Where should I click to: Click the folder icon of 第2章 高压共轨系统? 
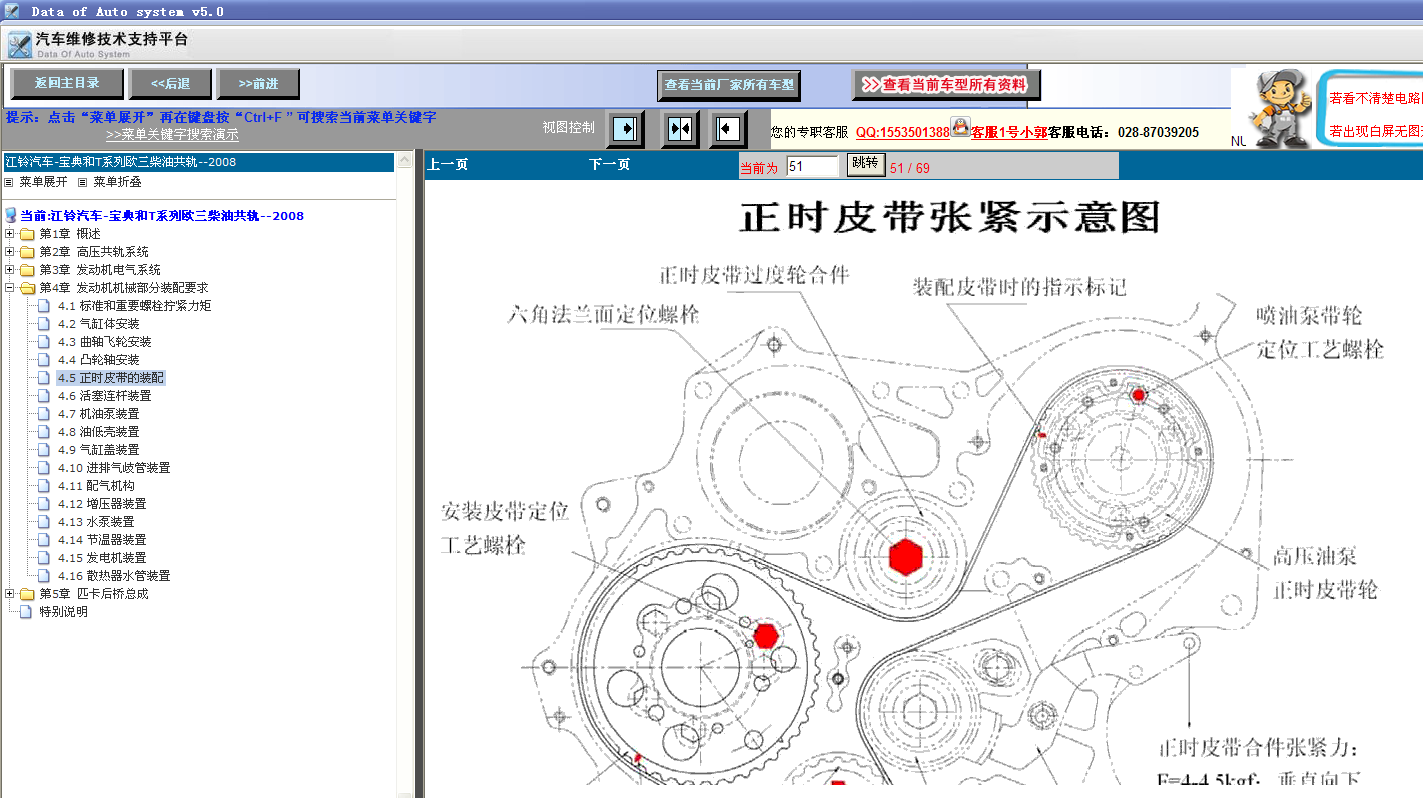(x=27, y=252)
